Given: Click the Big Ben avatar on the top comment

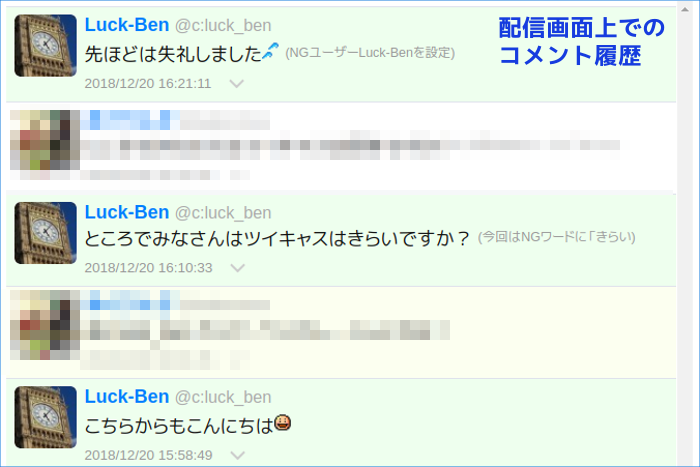Looking at the screenshot, I should click(x=46, y=46).
